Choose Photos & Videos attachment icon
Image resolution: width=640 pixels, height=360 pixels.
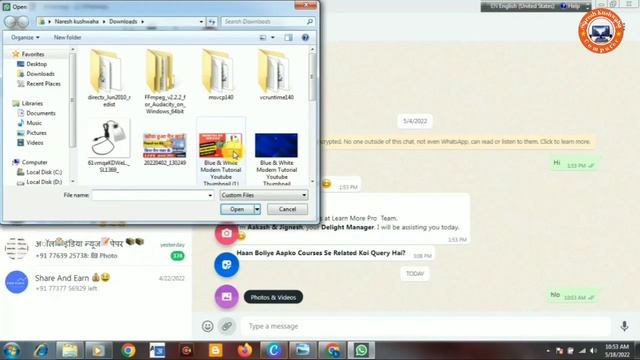pos(227,297)
